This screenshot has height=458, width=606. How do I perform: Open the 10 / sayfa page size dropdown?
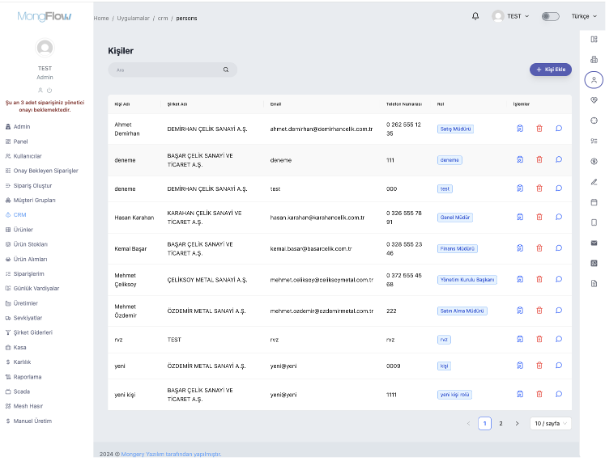551,423
